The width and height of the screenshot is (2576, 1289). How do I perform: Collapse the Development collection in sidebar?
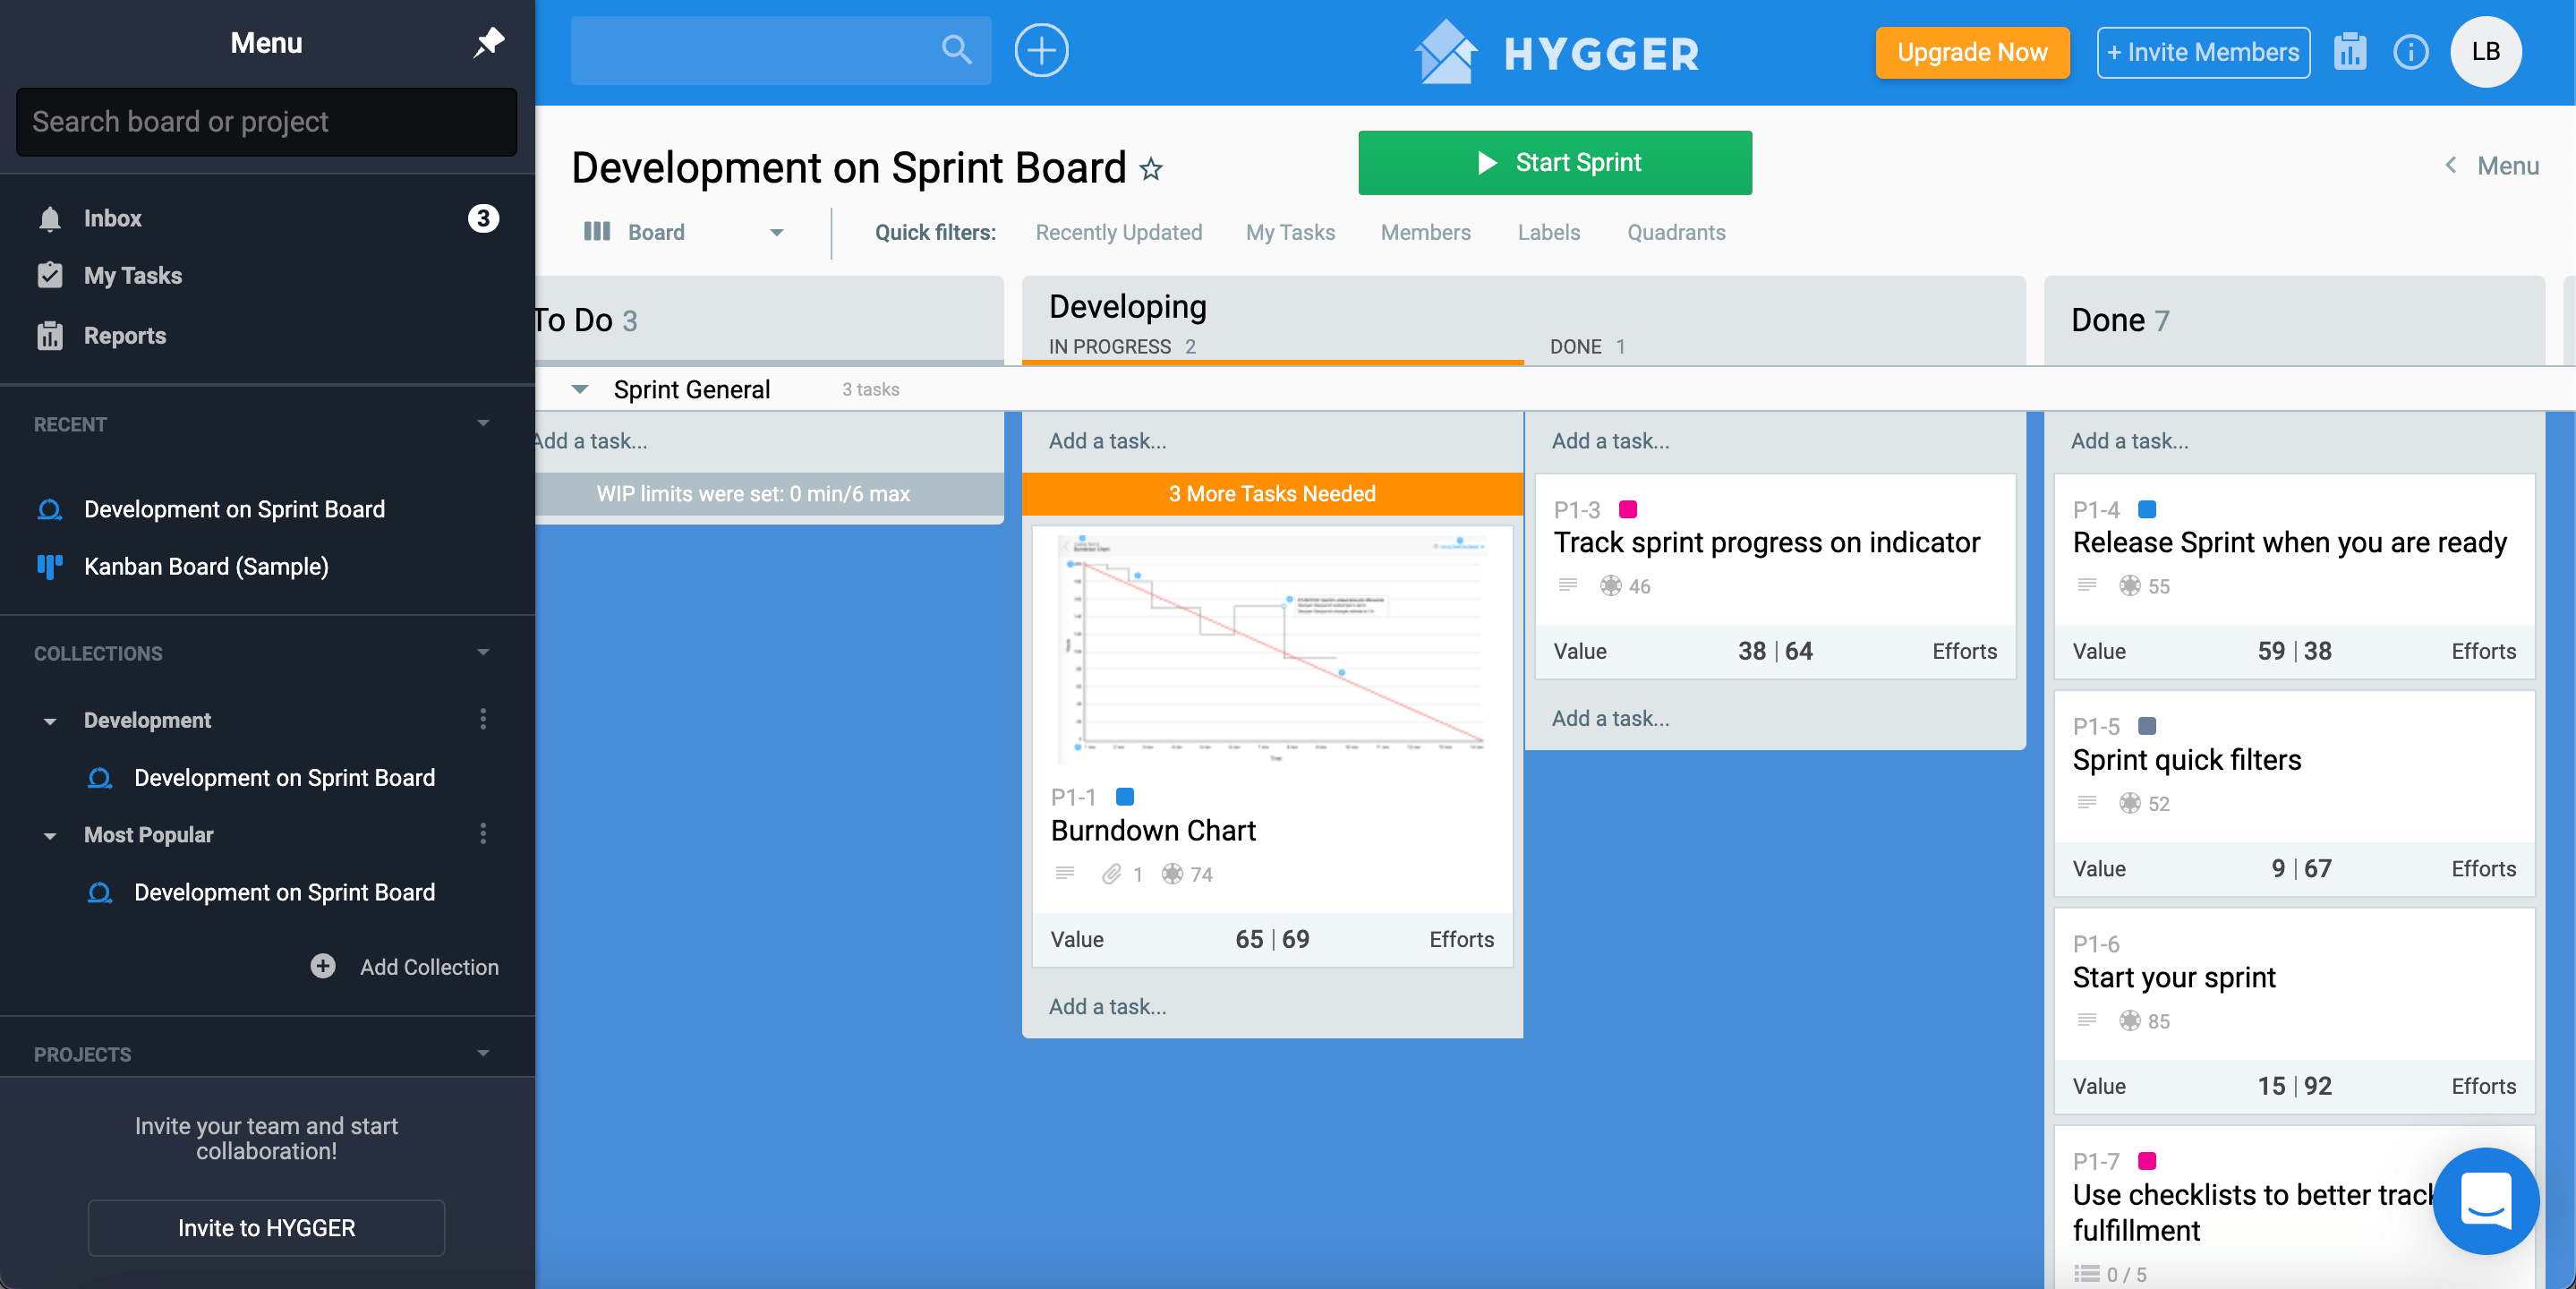coord(49,721)
